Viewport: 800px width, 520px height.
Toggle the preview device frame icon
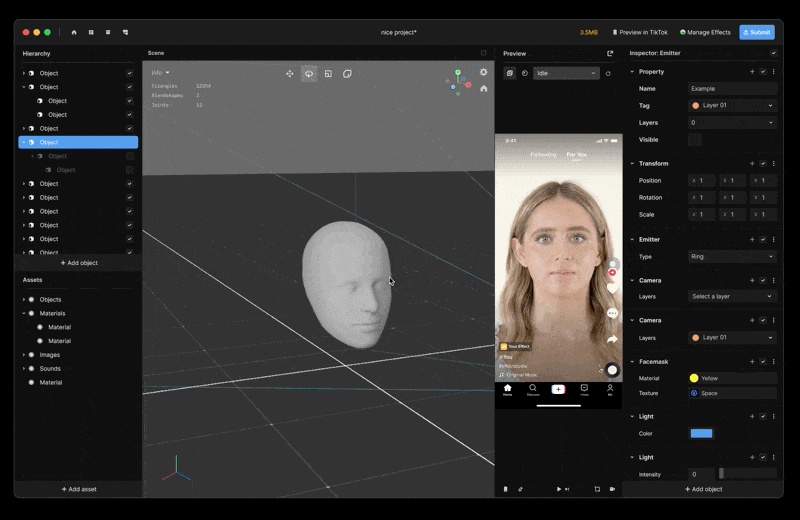coord(510,73)
